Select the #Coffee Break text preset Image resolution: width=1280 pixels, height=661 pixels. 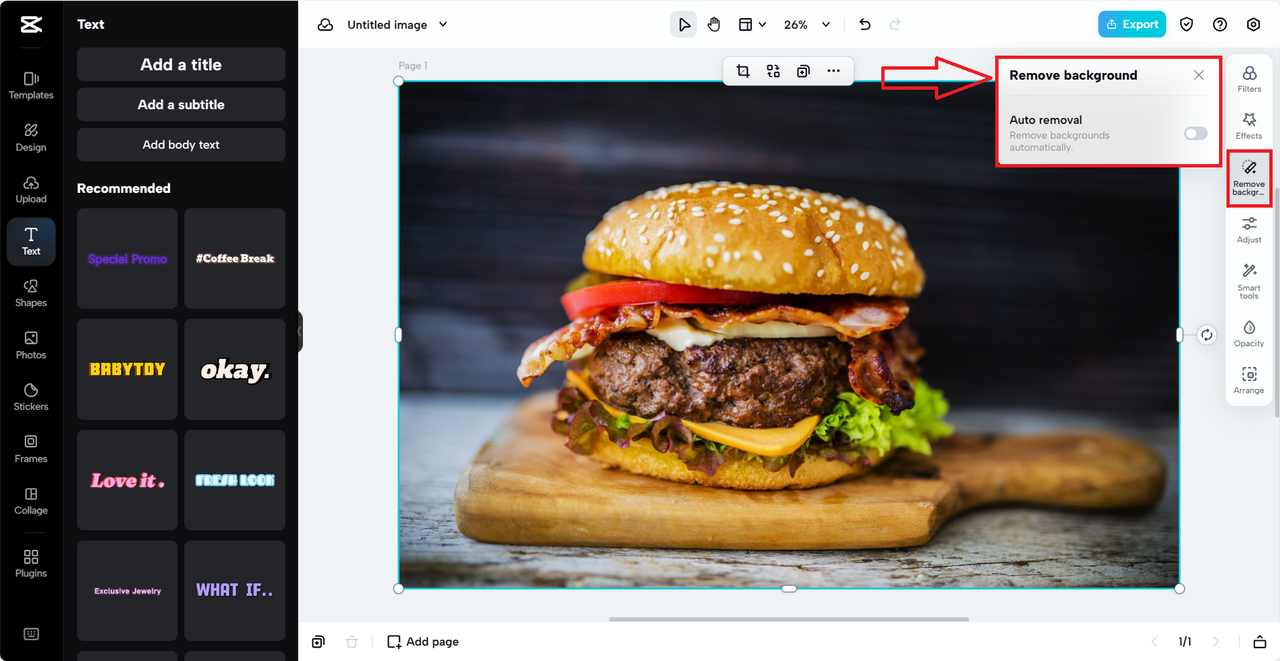pos(235,258)
